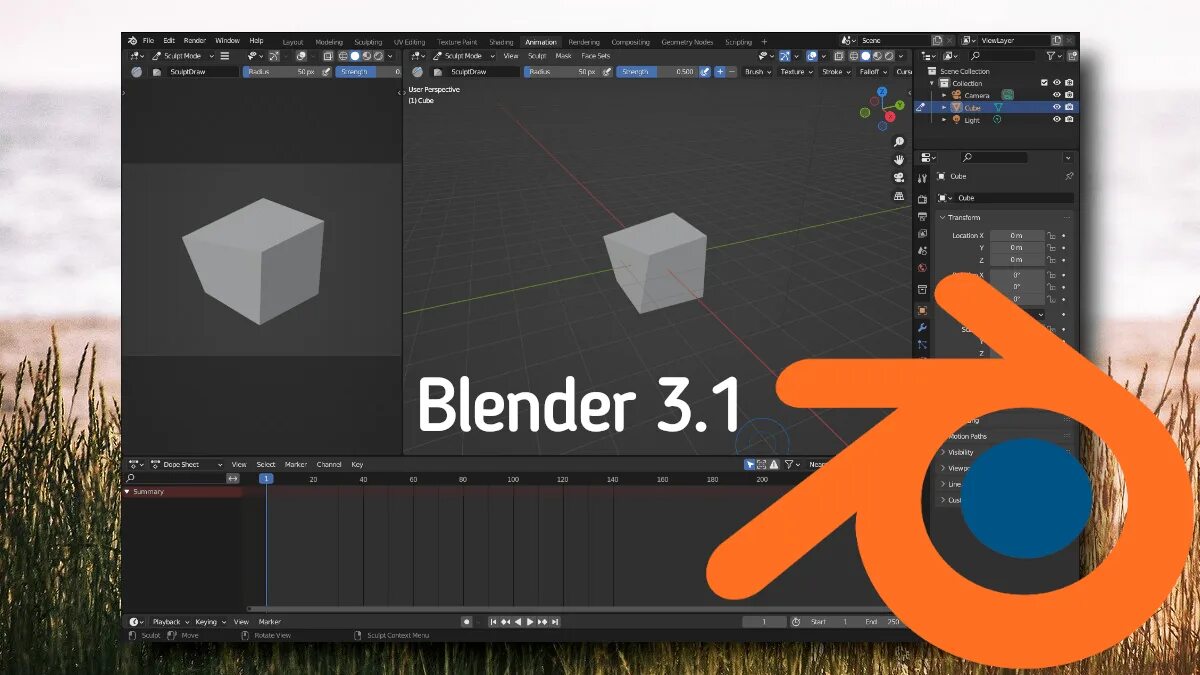Open the Falloff dropdown in the viewport header
Image resolution: width=1200 pixels, height=675 pixels.
point(873,72)
